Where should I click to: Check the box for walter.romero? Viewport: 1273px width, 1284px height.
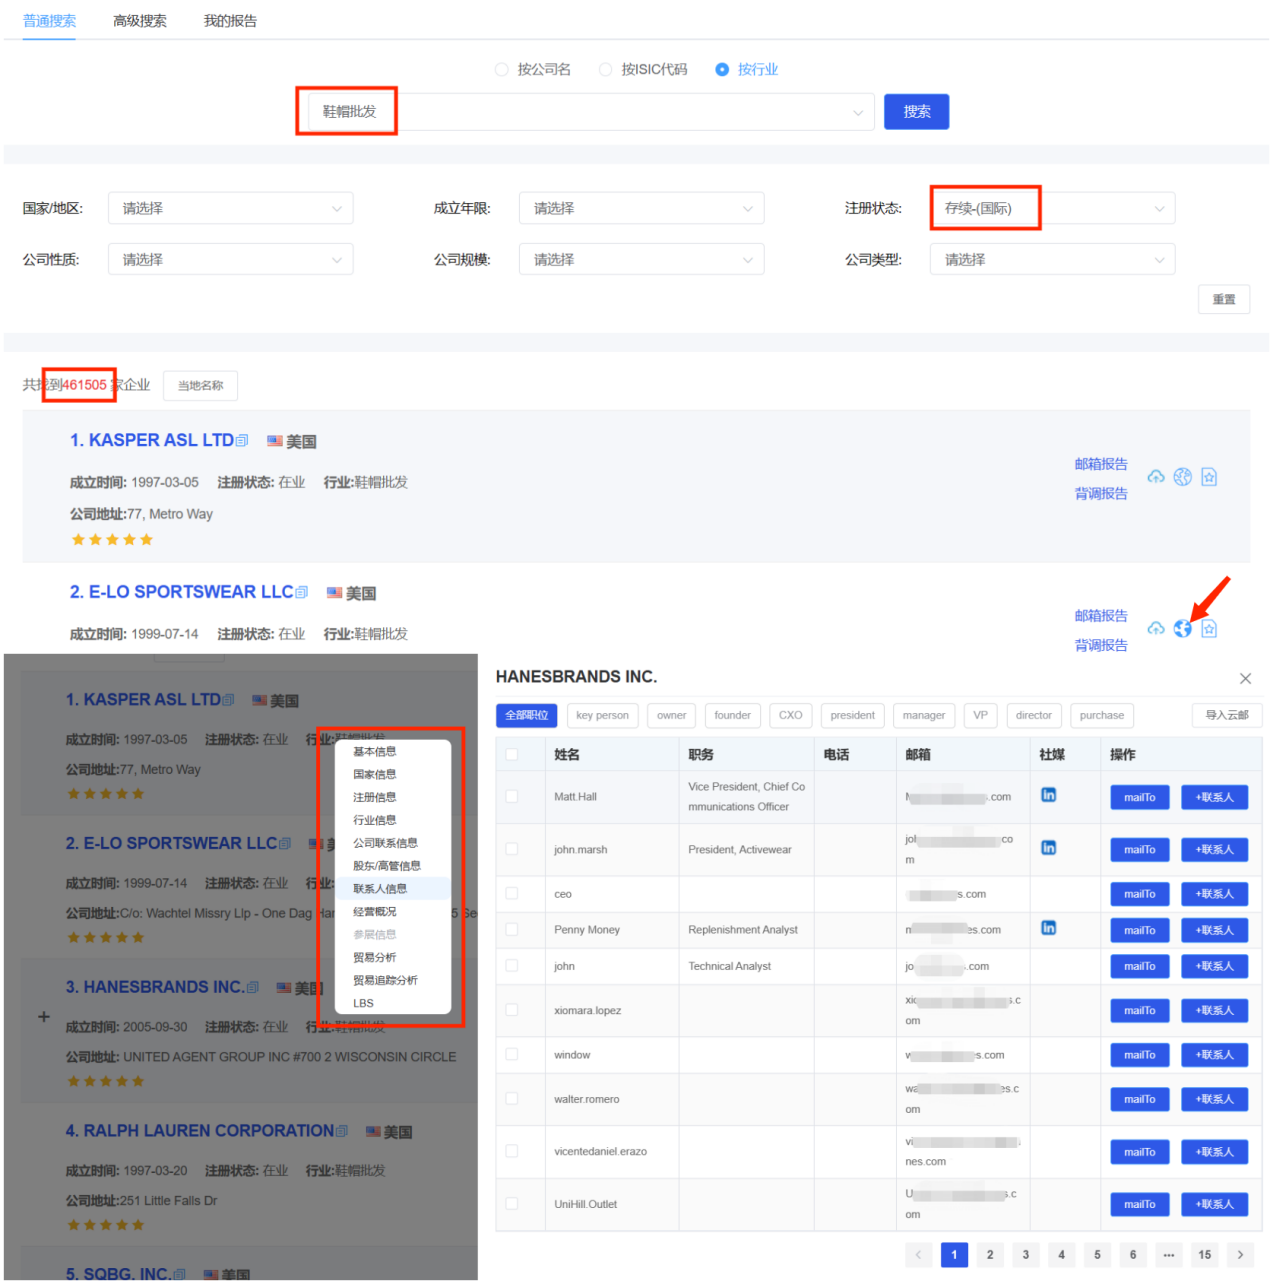[x=512, y=1099]
